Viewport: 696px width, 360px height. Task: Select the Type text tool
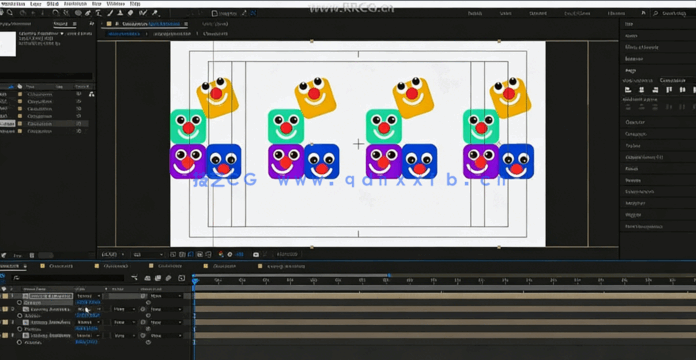click(x=99, y=13)
